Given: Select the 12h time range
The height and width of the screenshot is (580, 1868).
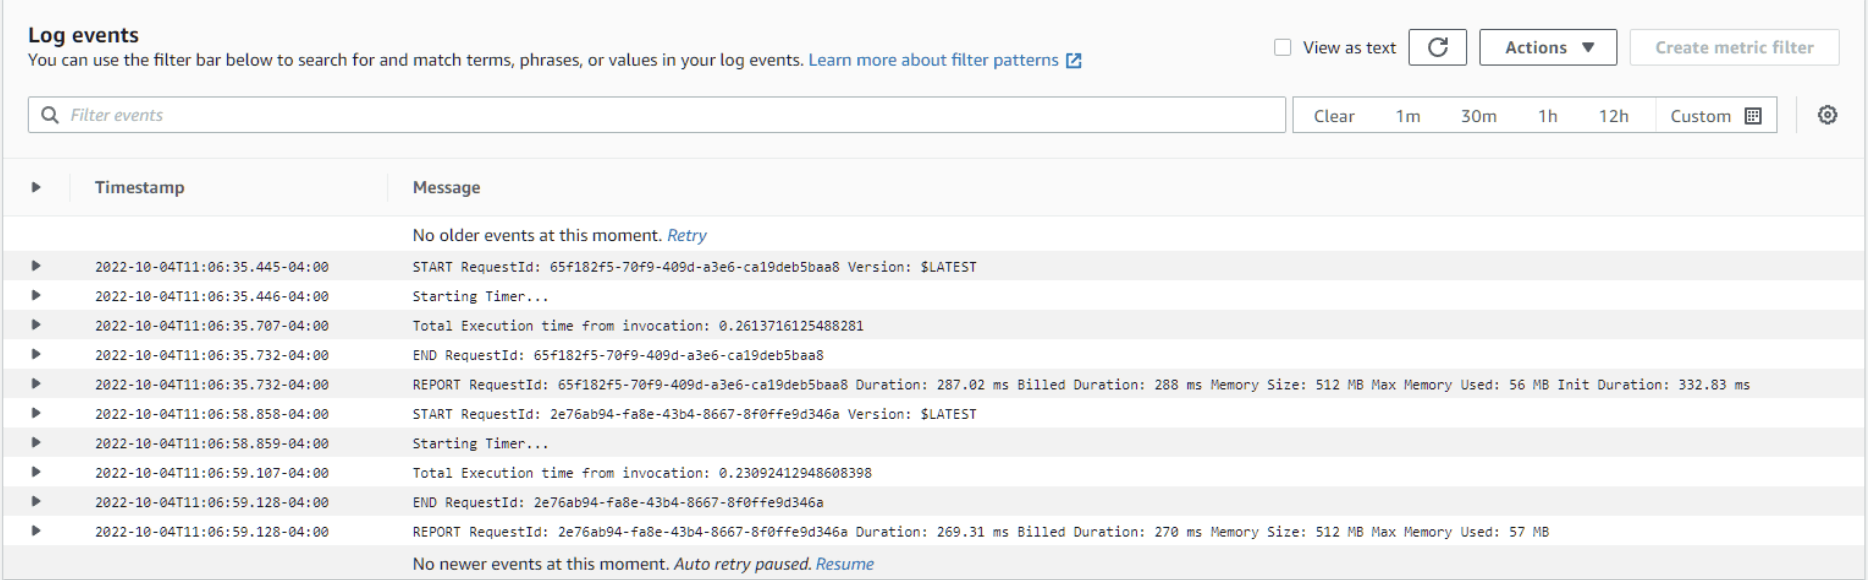Looking at the screenshot, I should coord(1613,116).
